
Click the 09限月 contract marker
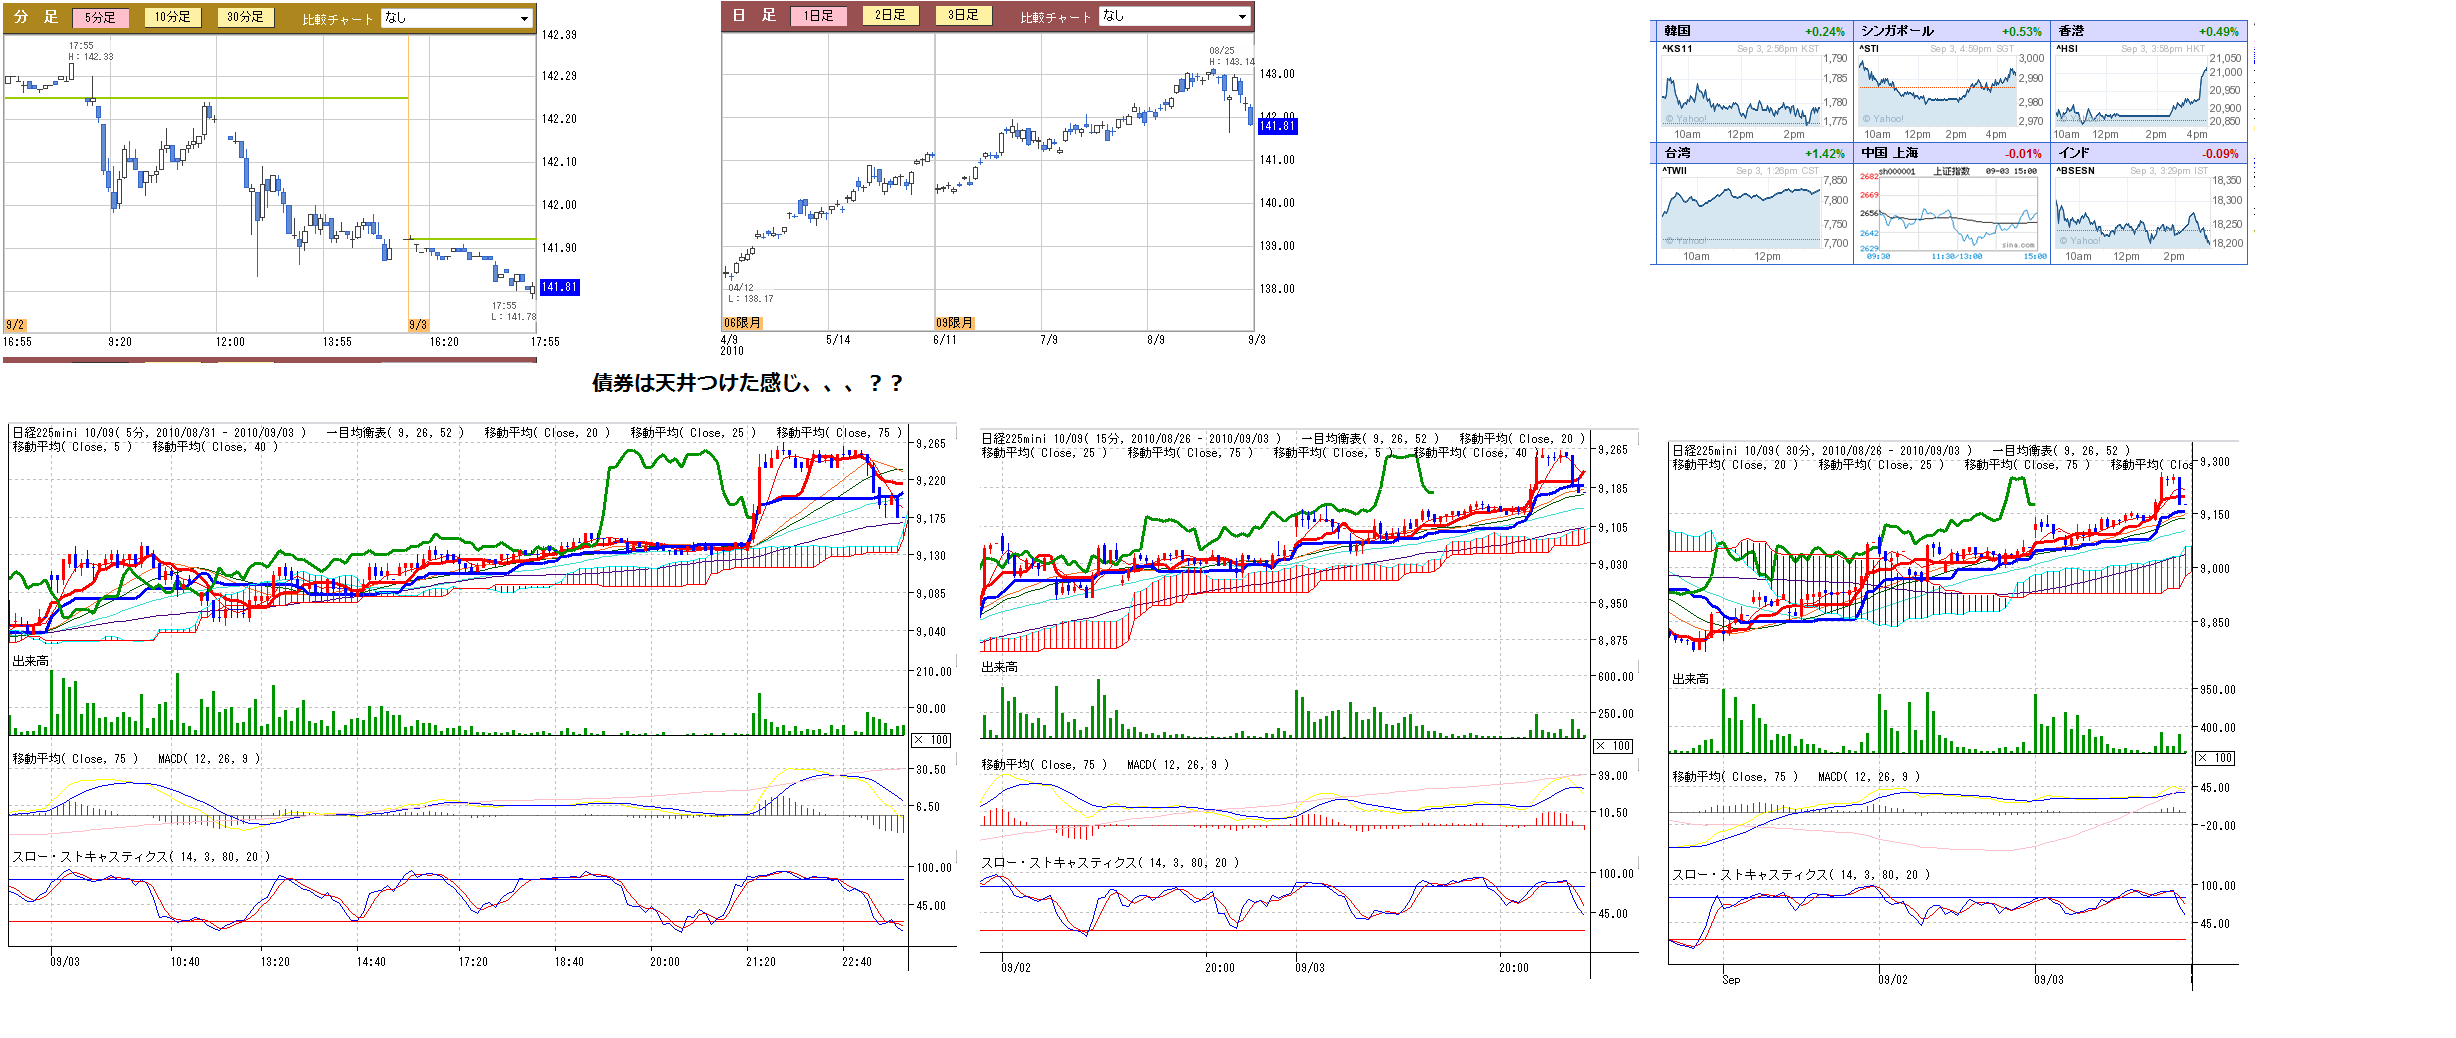click(954, 323)
